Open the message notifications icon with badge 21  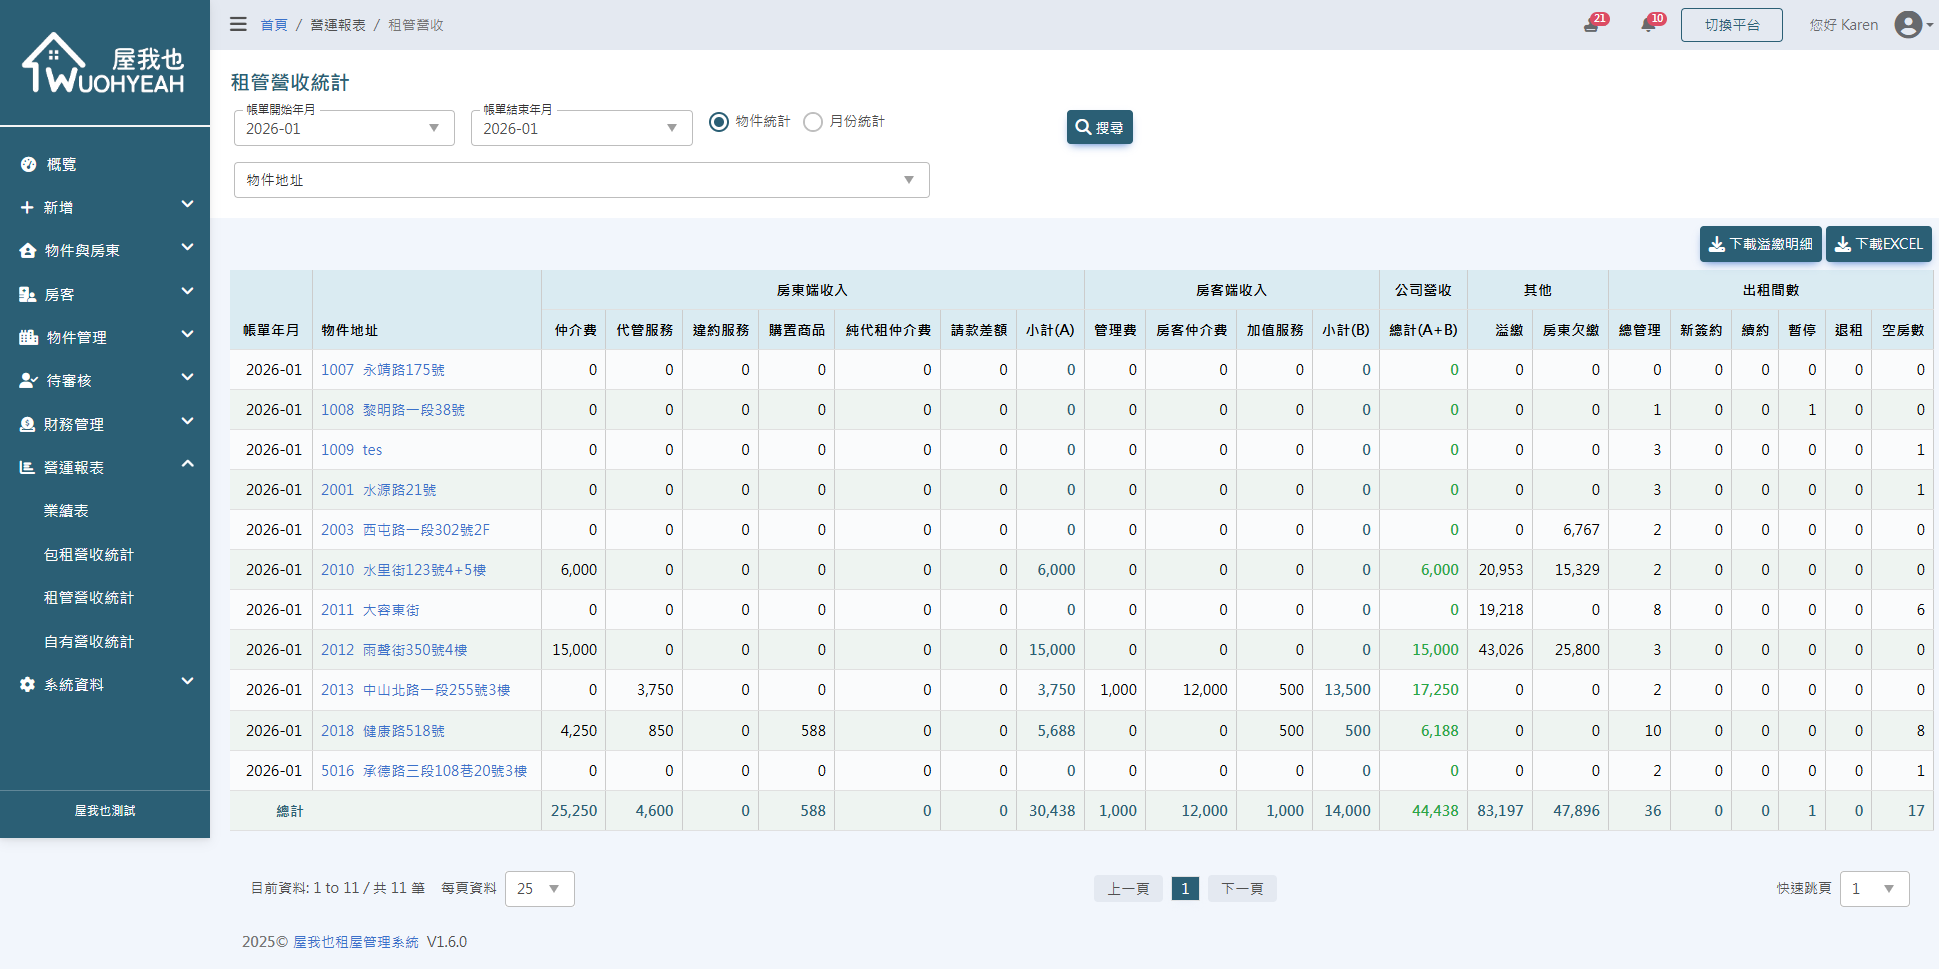[1591, 25]
